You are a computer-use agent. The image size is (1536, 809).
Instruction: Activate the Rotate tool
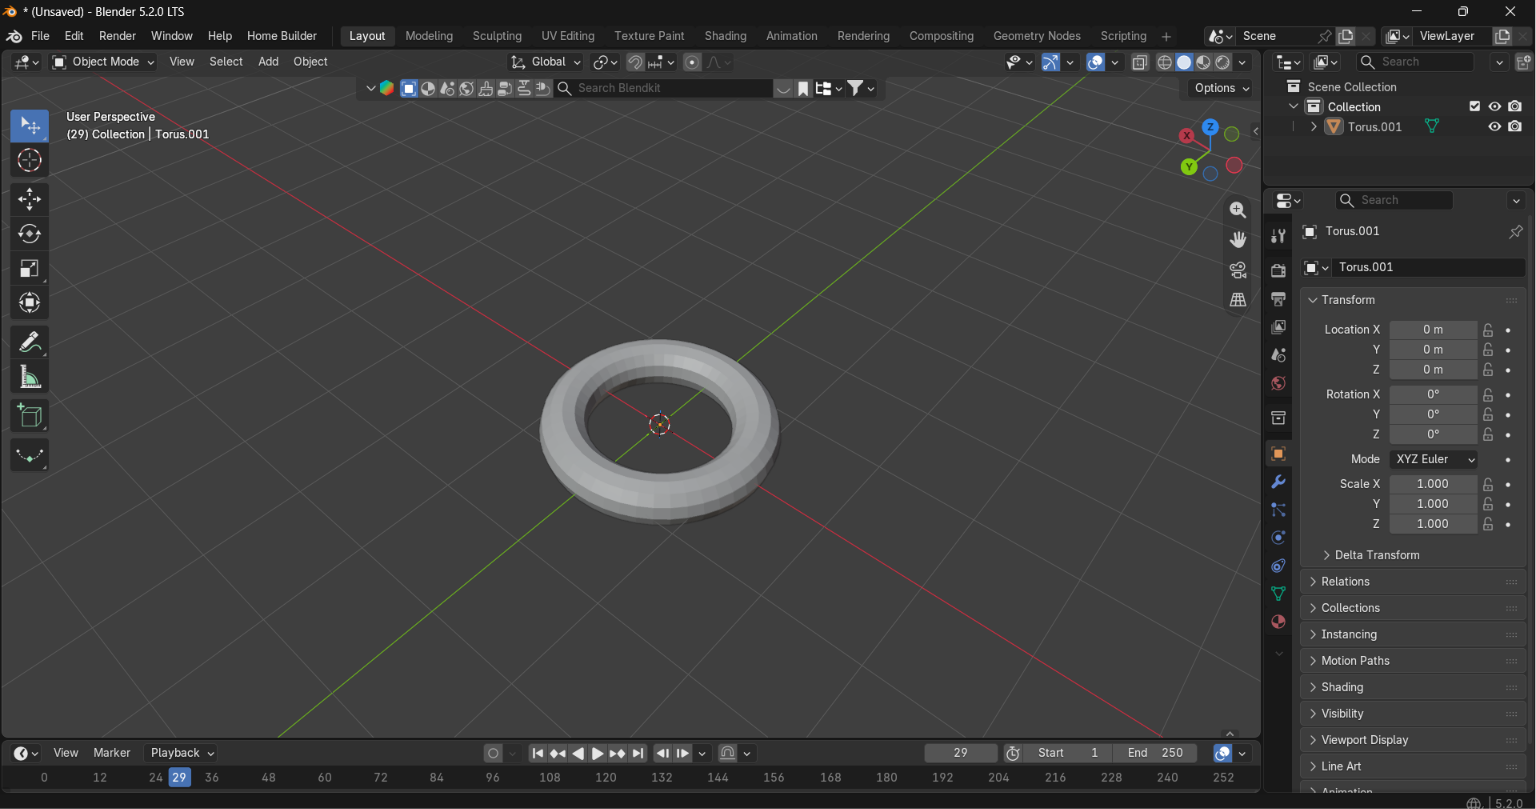tap(30, 234)
